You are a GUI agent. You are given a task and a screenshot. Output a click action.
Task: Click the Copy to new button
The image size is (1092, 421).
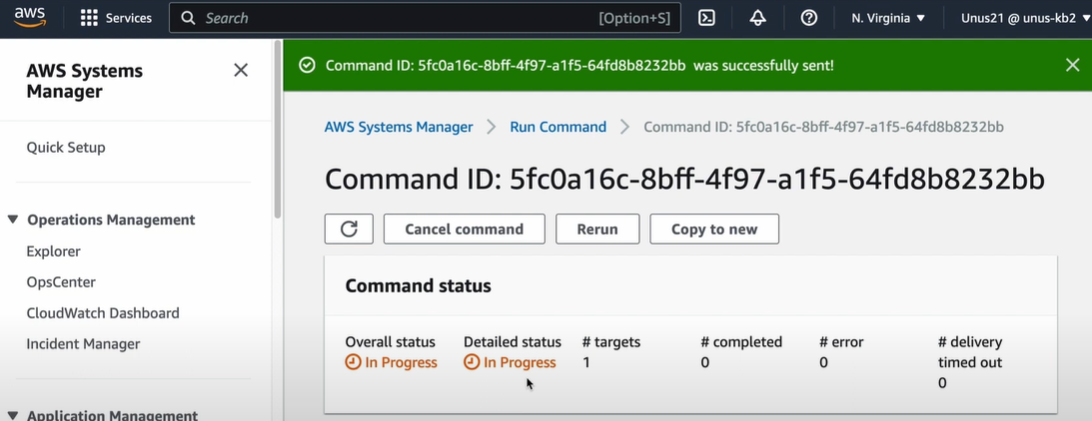point(714,229)
